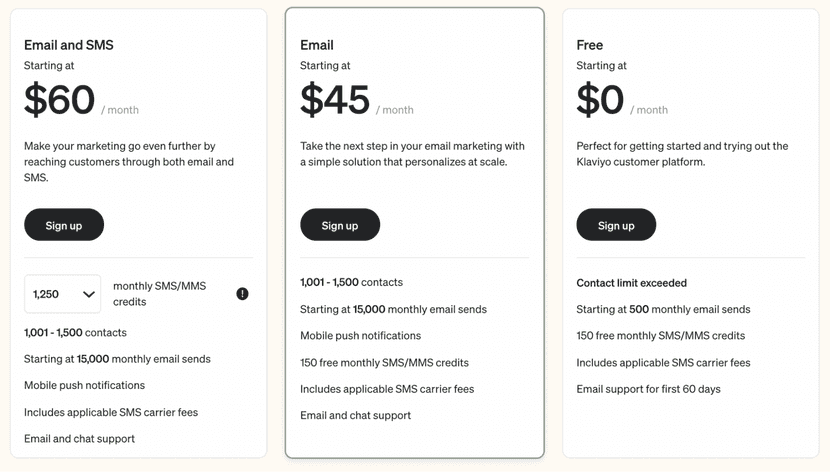Click Sign up under Email and SMS plan
The width and height of the screenshot is (830, 472).
pos(64,225)
